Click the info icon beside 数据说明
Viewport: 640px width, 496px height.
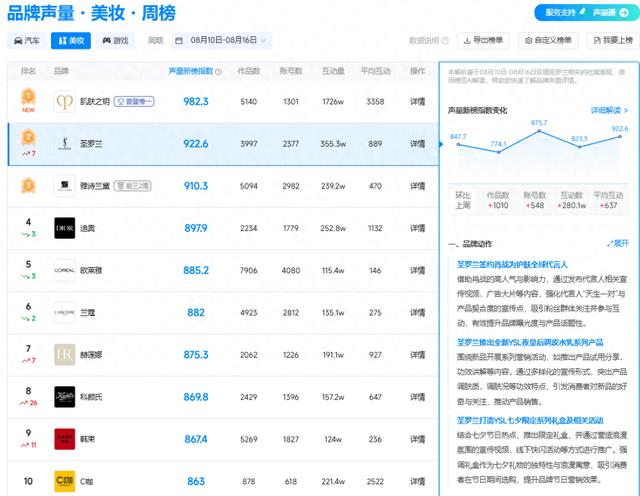446,41
